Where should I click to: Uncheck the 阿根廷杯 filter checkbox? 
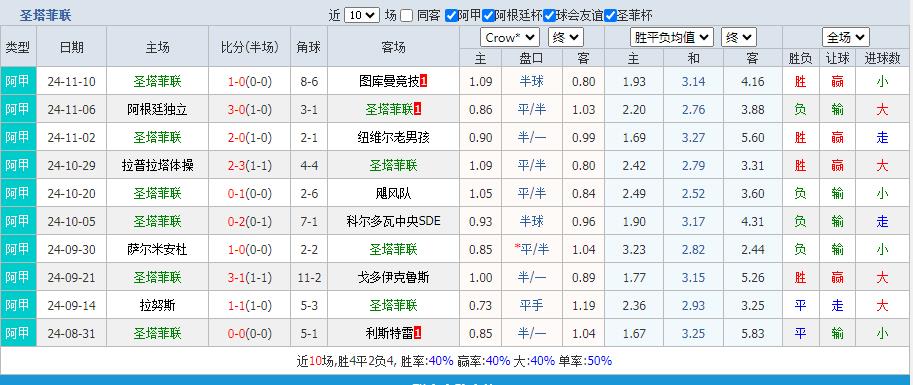[488, 16]
